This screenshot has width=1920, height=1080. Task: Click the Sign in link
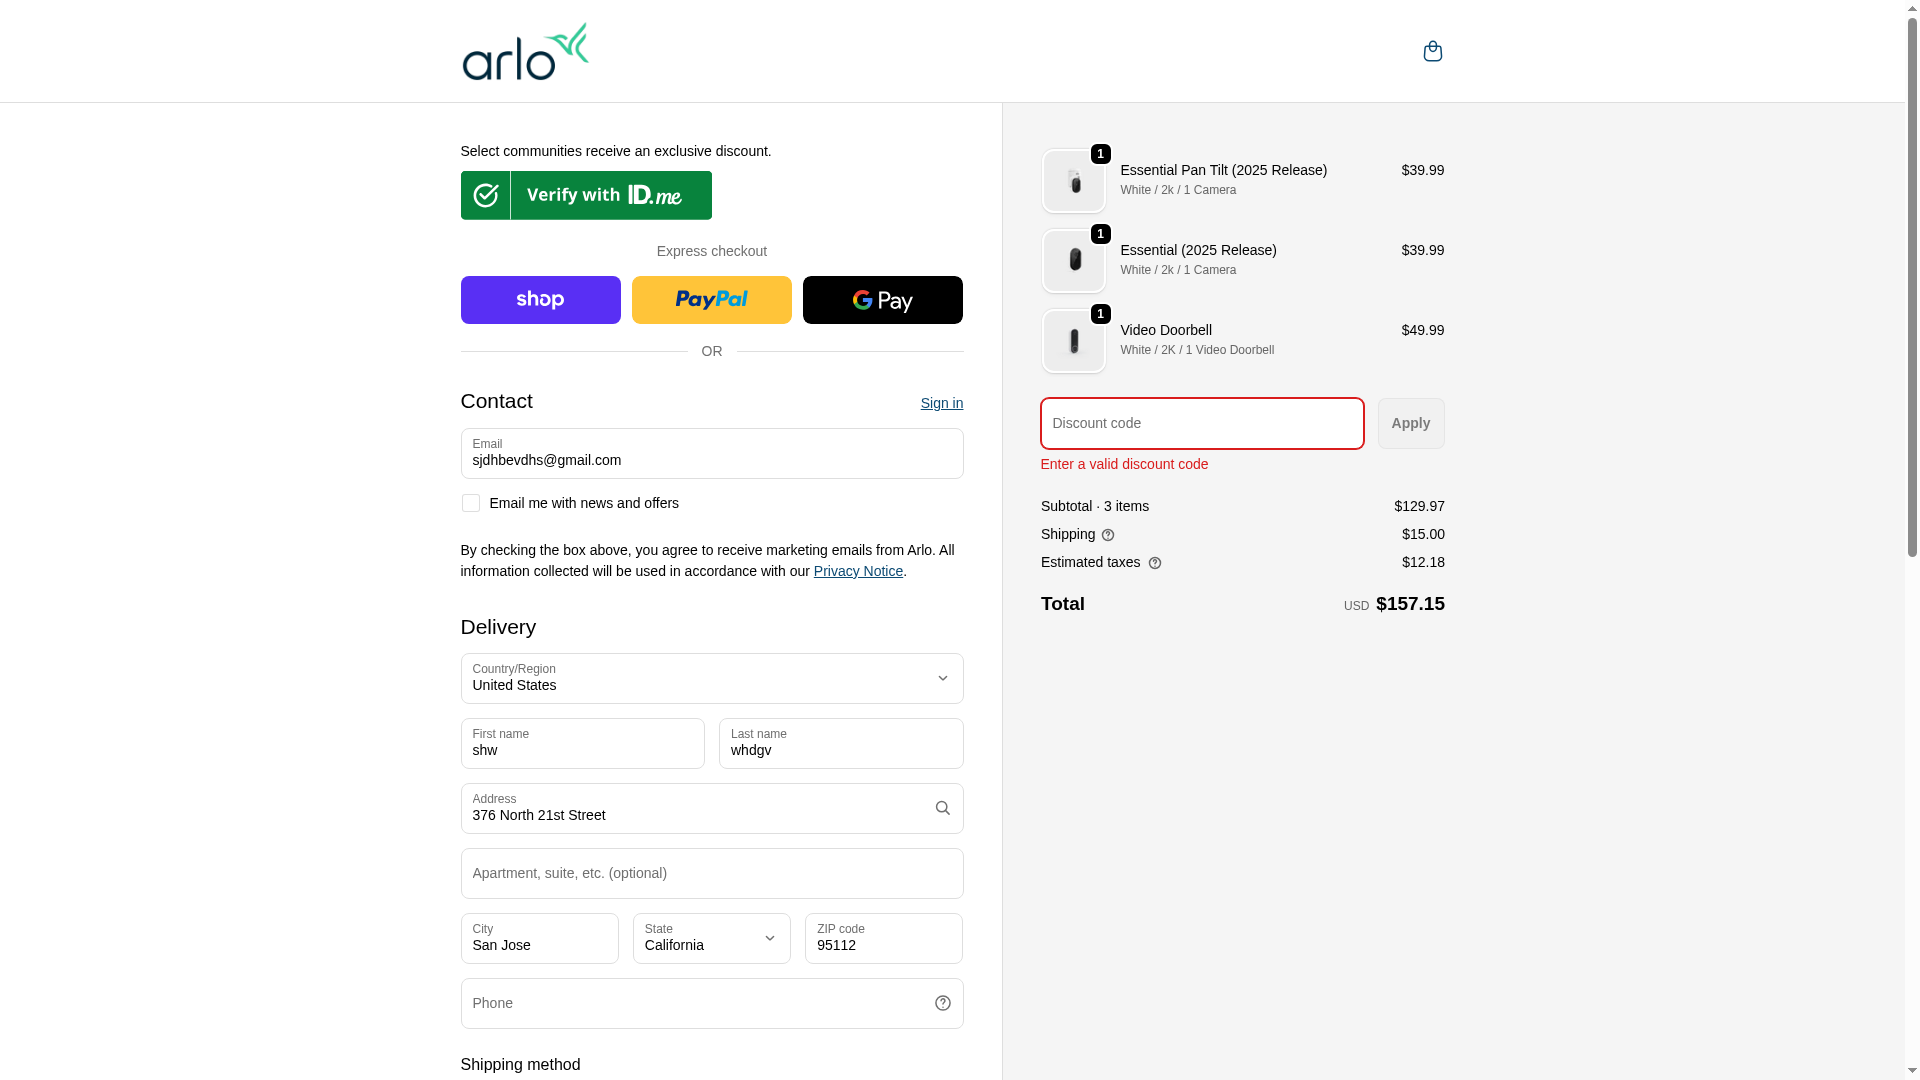(x=941, y=403)
